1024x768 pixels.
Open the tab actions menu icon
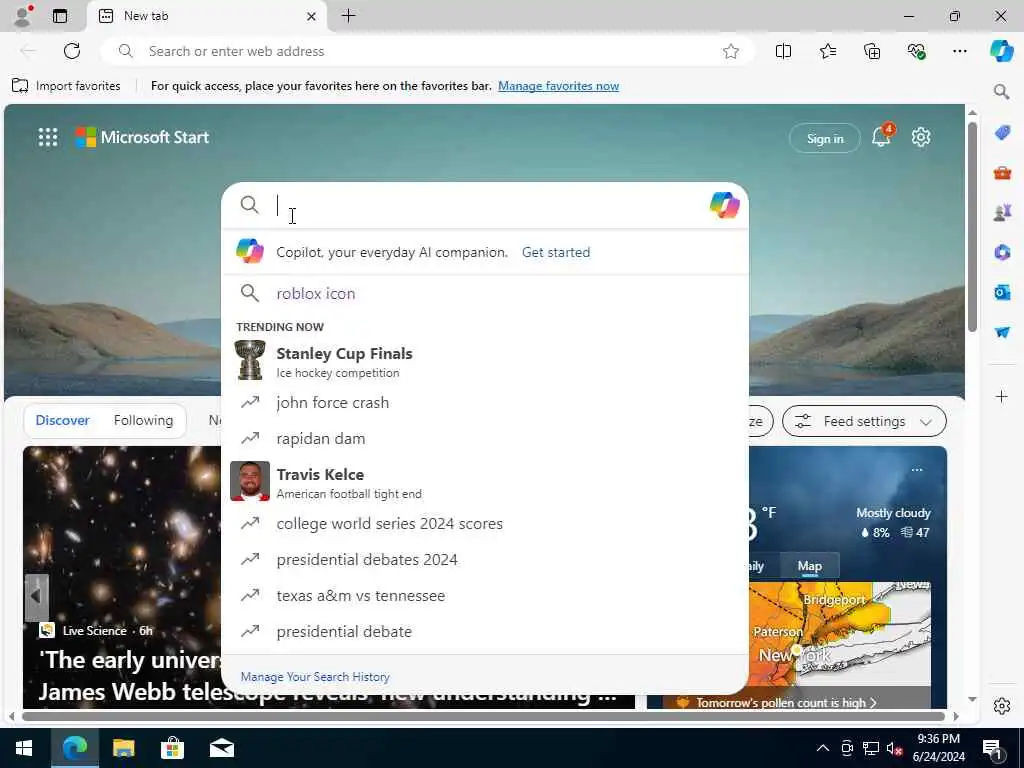click(x=60, y=16)
